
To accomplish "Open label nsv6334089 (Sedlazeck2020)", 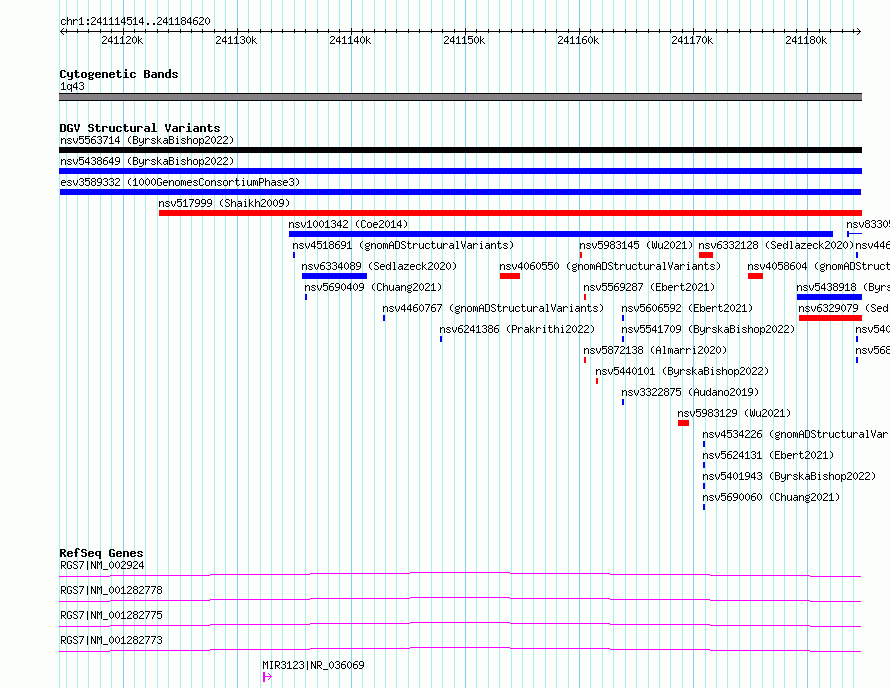I will (x=379, y=266).
